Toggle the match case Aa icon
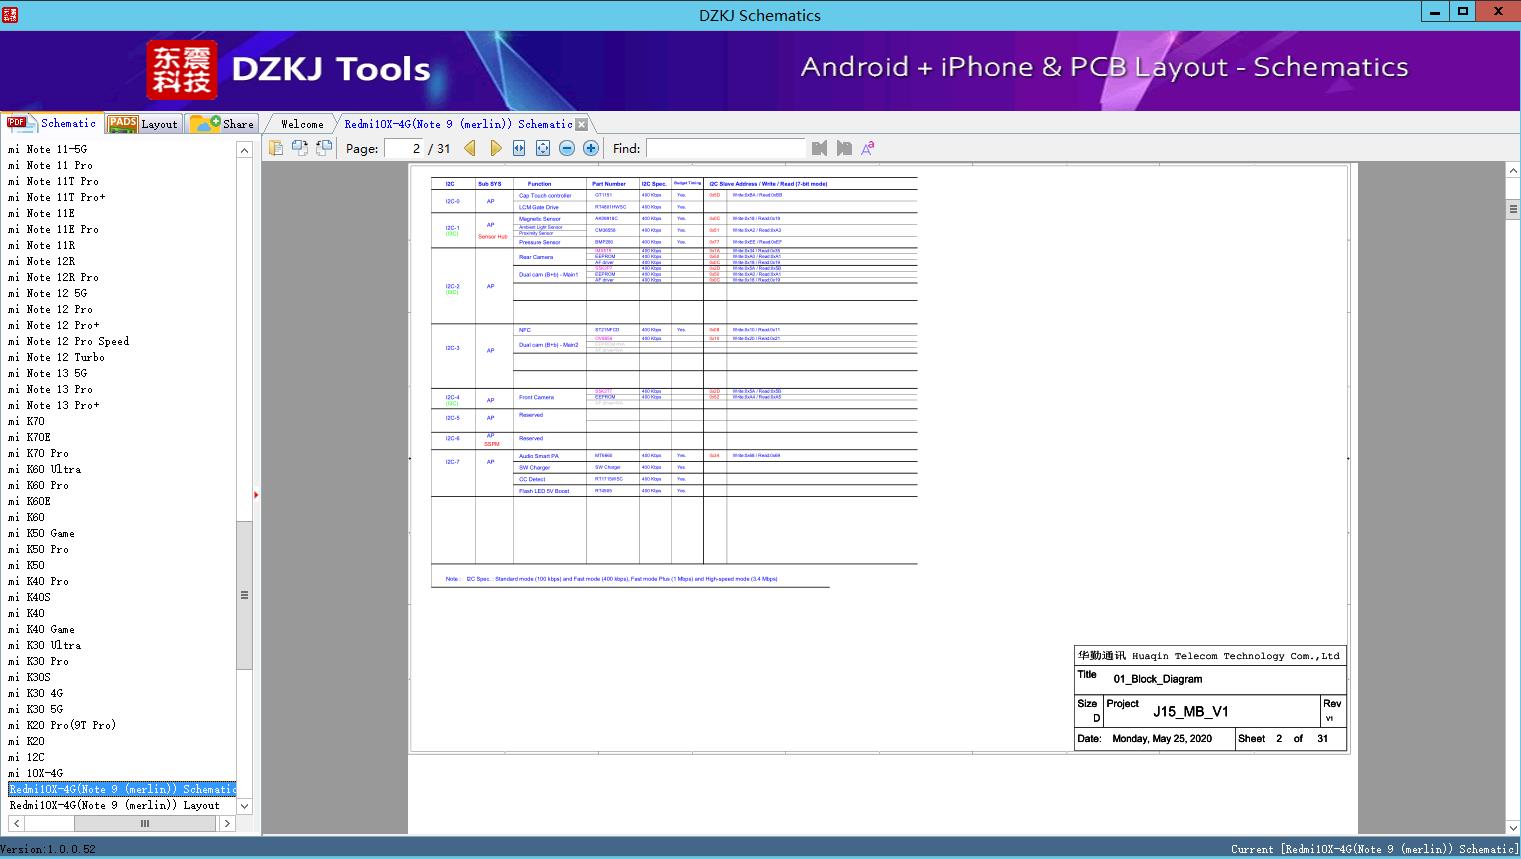 point(868,148)
